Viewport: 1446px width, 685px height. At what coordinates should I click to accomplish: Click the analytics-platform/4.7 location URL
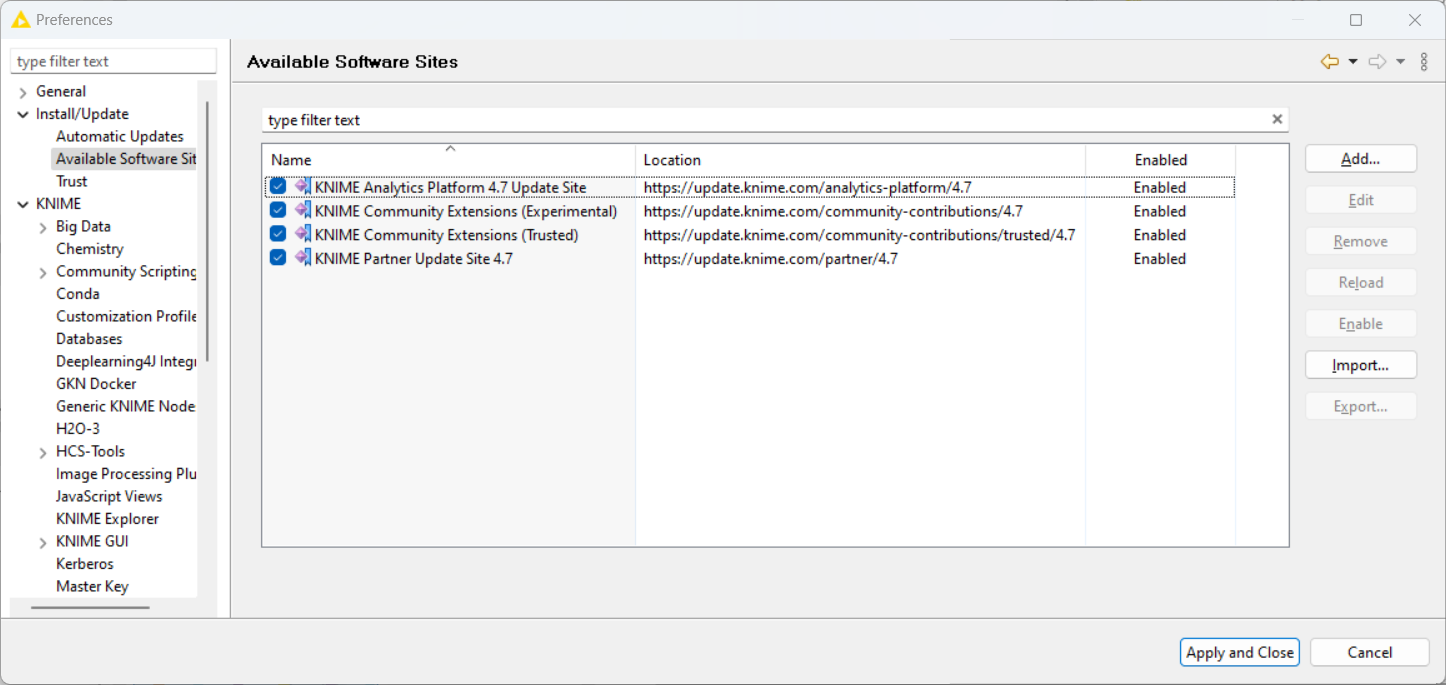coord(807,187)
